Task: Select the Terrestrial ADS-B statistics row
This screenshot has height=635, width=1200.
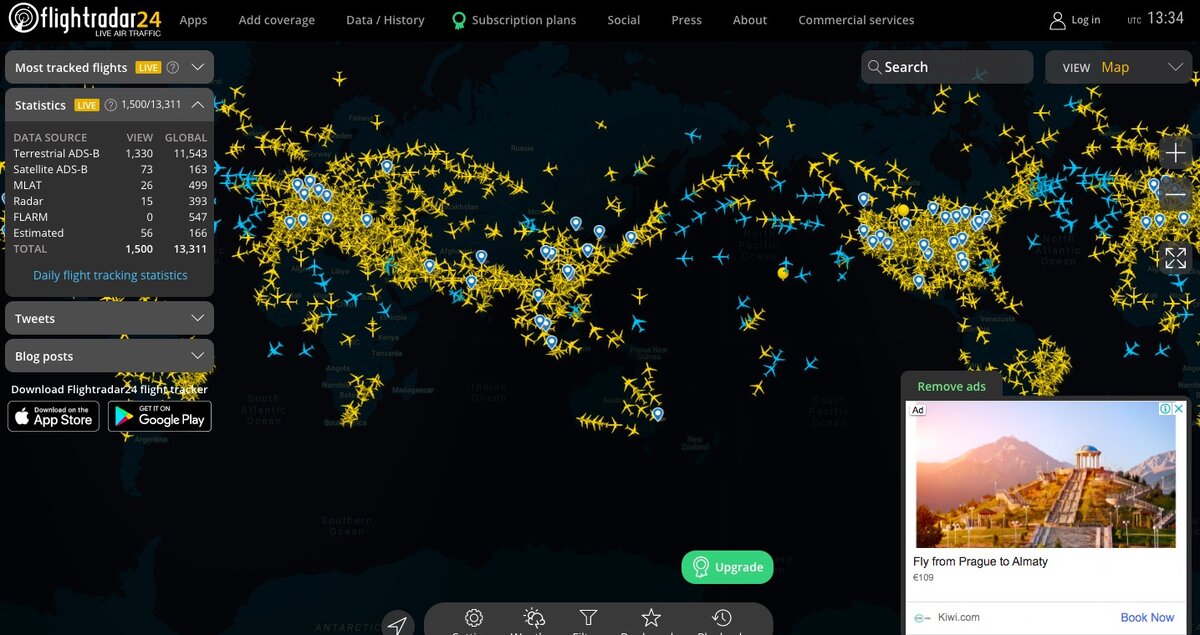Action: point(110,153)
